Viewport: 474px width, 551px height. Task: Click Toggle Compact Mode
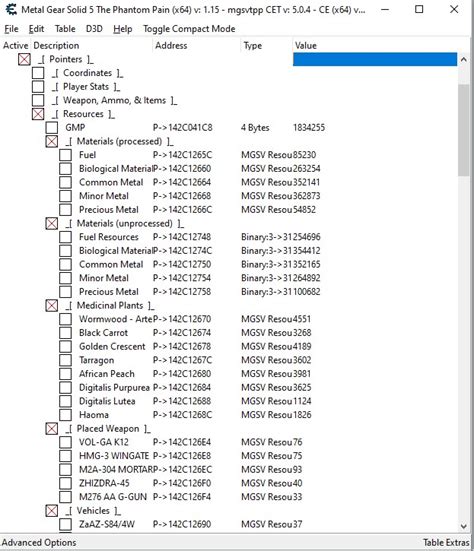tap(189, 29)
